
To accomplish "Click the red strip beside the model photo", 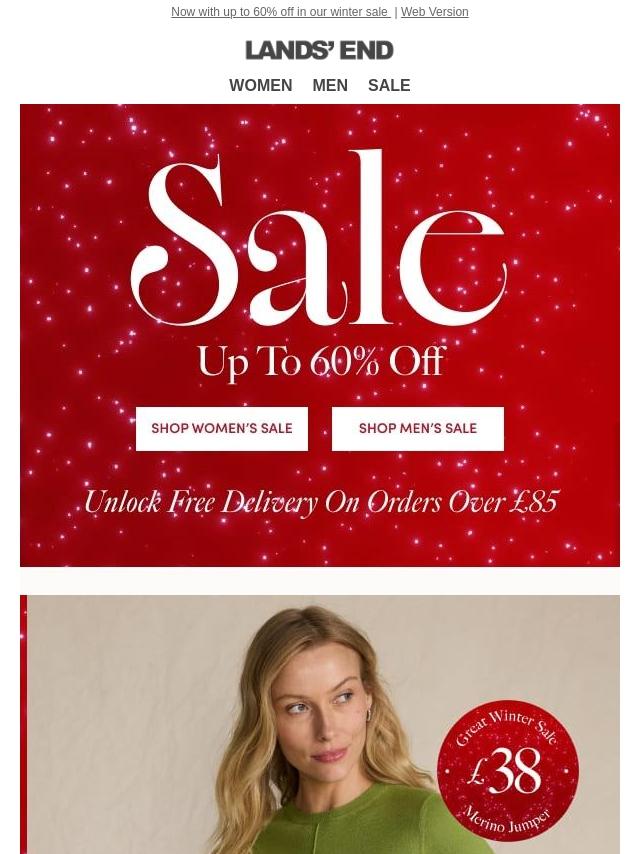I will click(x=23, y=724).
